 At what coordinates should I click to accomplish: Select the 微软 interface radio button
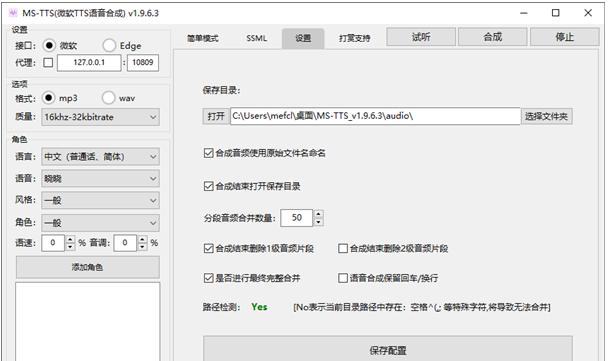click(49, 45)
